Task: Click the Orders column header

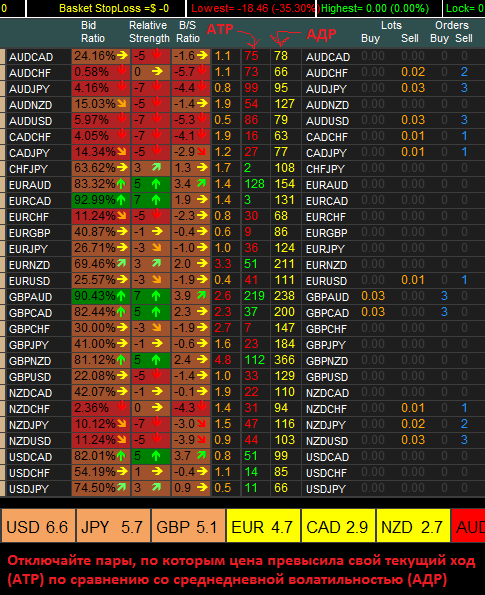Action: click(452, 25)
